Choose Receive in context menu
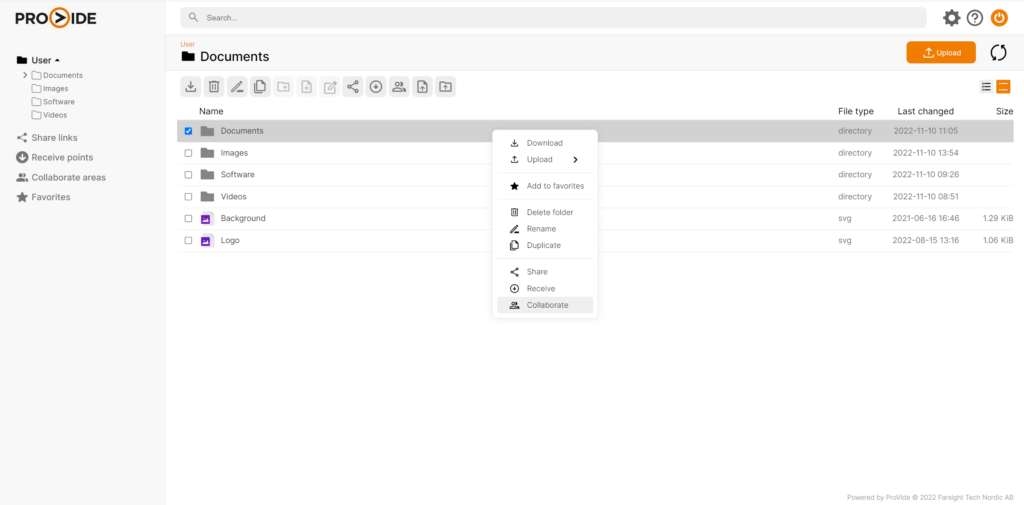Image resolution: width=1024 pixels, height=505 pixels. [545, 288]
